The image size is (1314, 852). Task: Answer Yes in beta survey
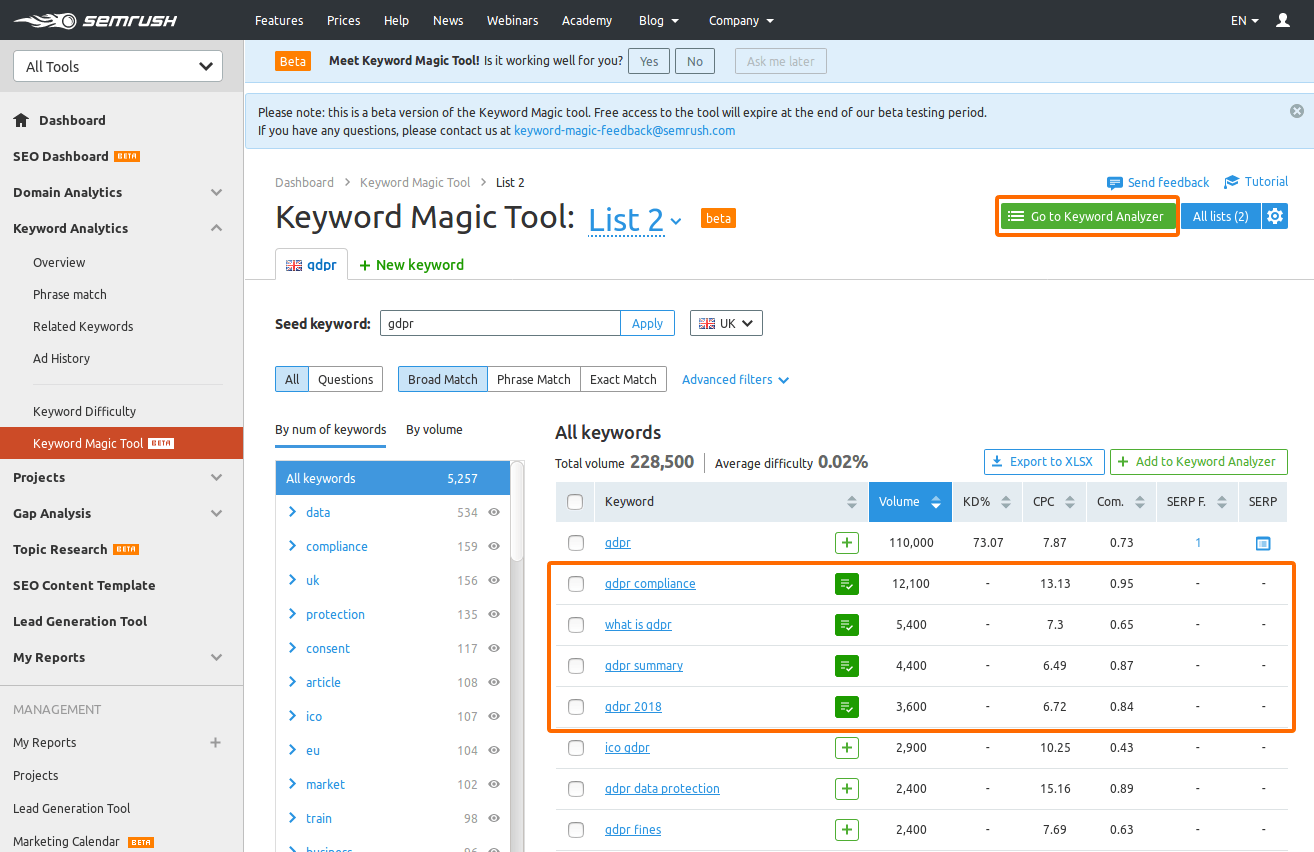[x=649, y=61]
